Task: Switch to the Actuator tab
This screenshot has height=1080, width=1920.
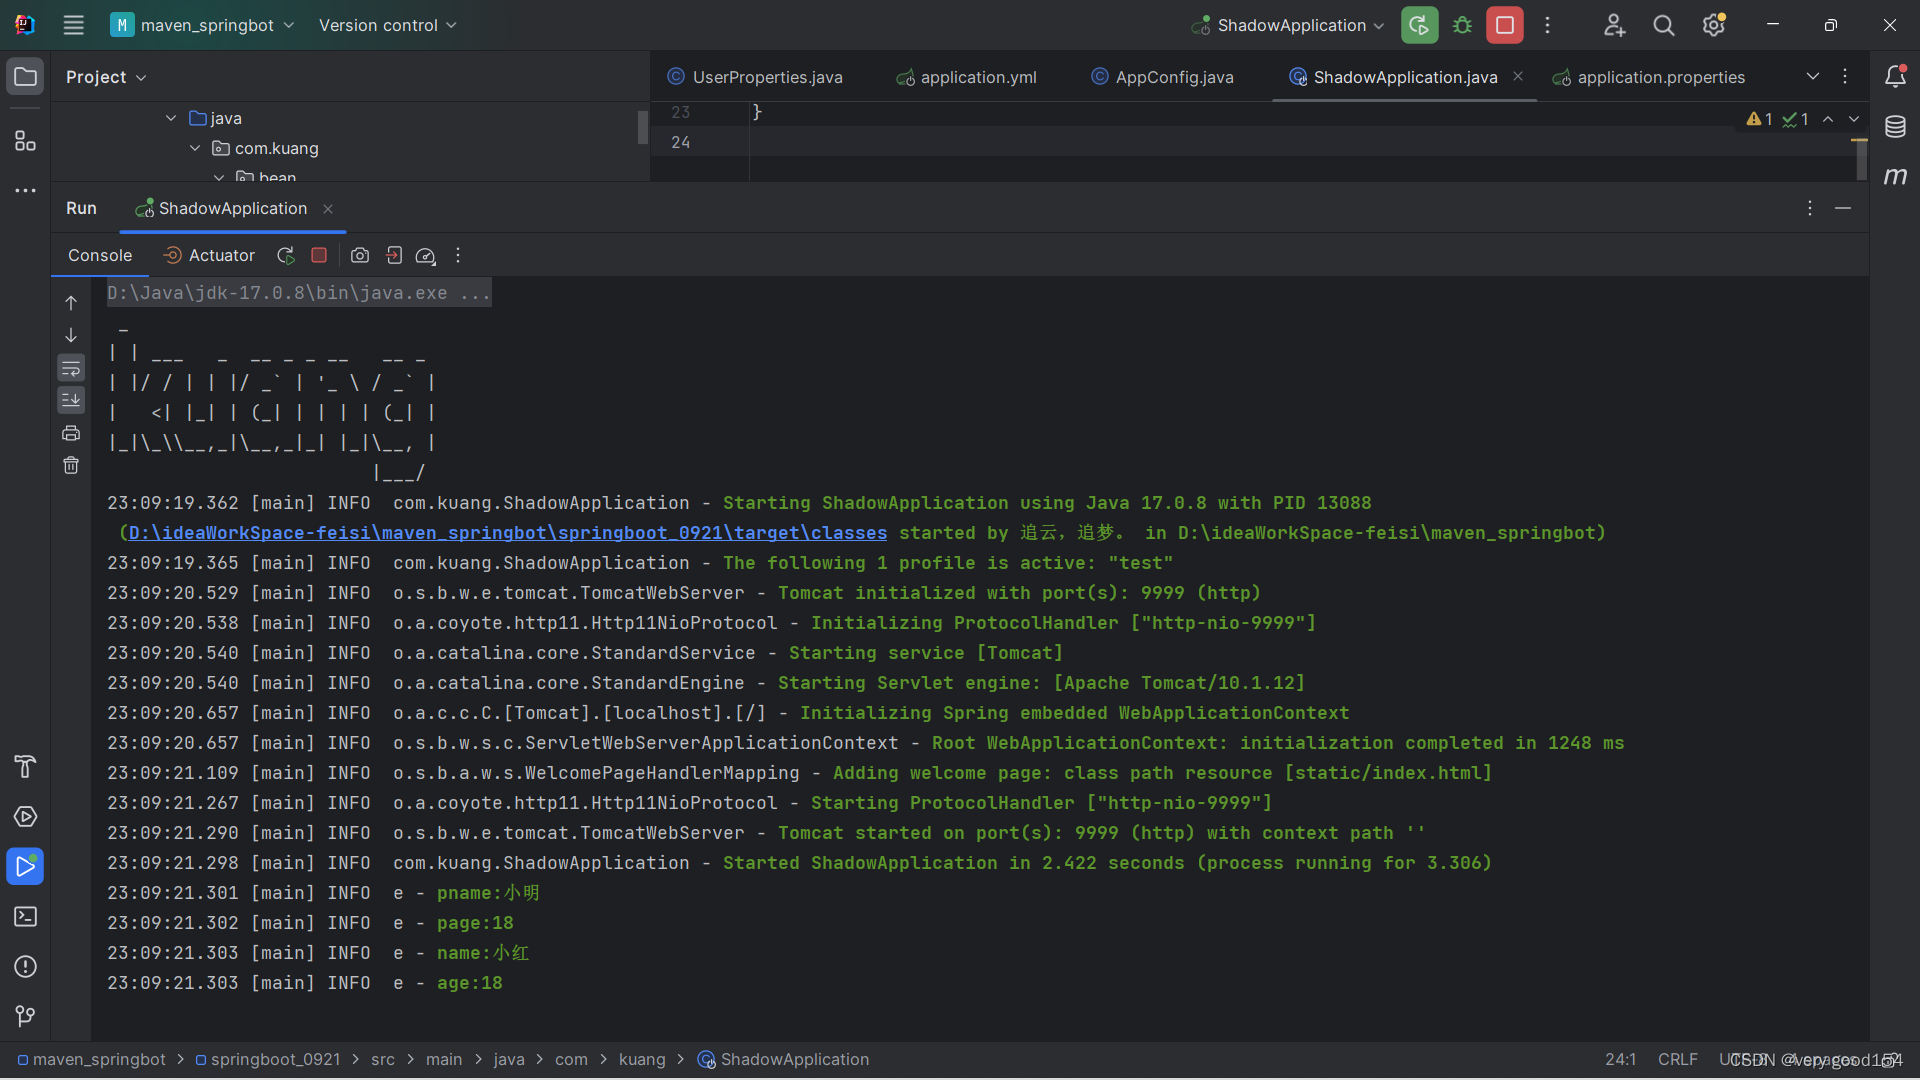Action: coord(220,255)
